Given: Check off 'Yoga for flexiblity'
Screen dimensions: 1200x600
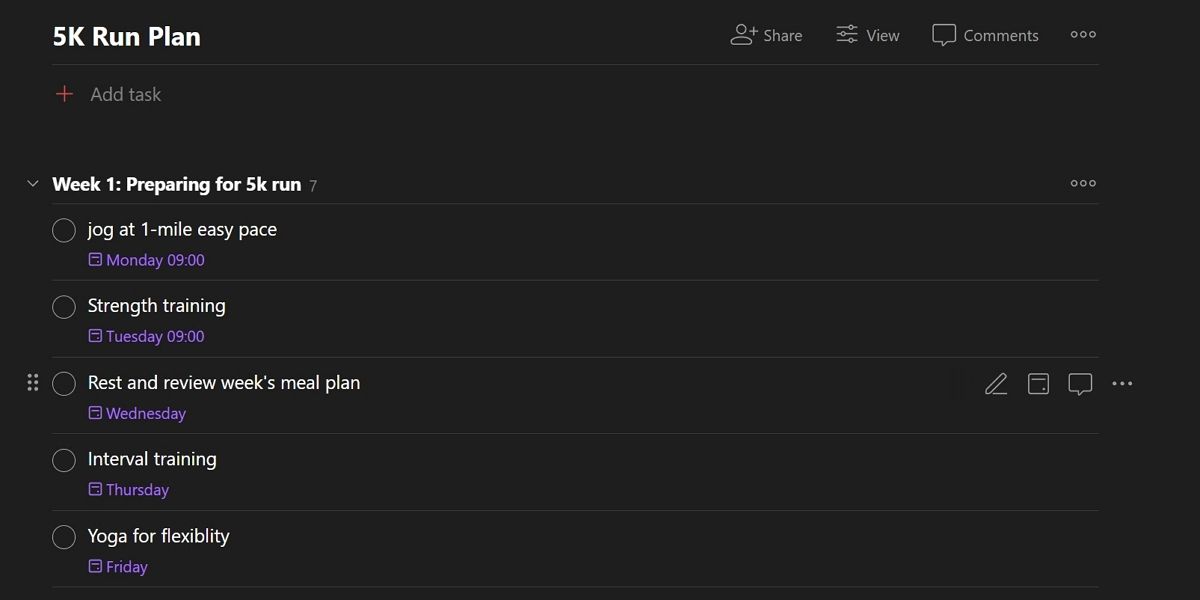Looking at the screenshot, I should (x=64, y=537).
